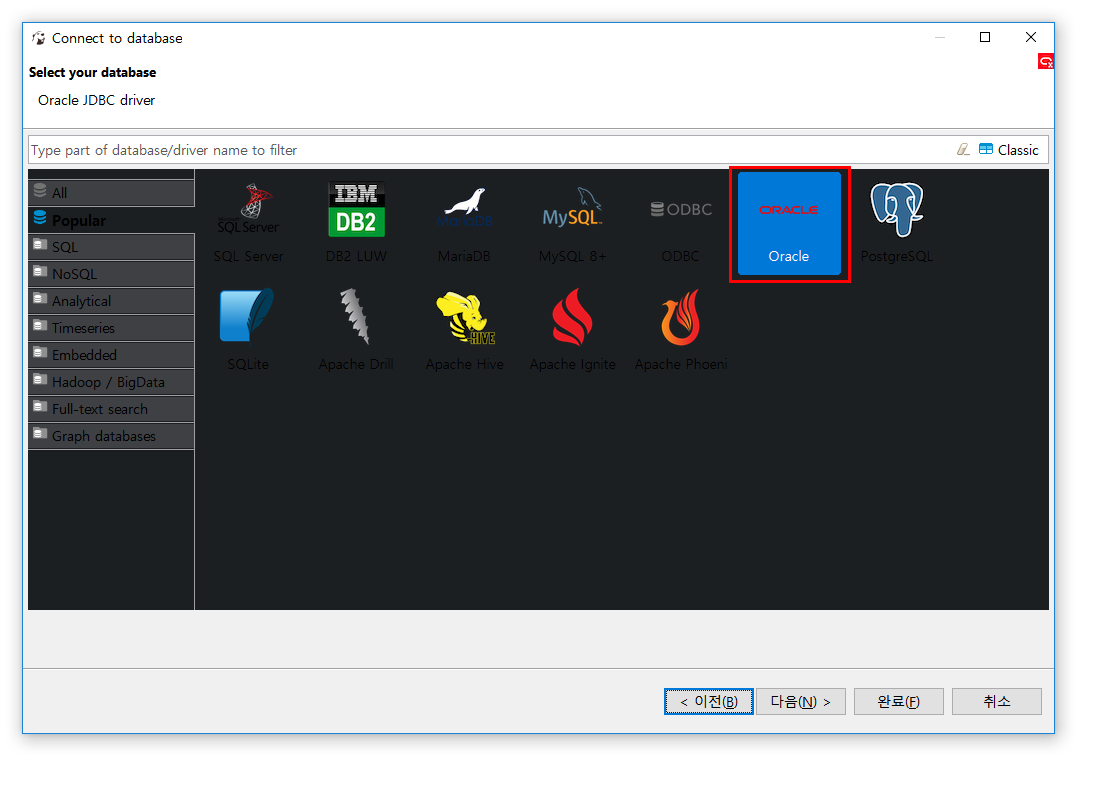
Task: Open Graph databases category
Action: 111,436
